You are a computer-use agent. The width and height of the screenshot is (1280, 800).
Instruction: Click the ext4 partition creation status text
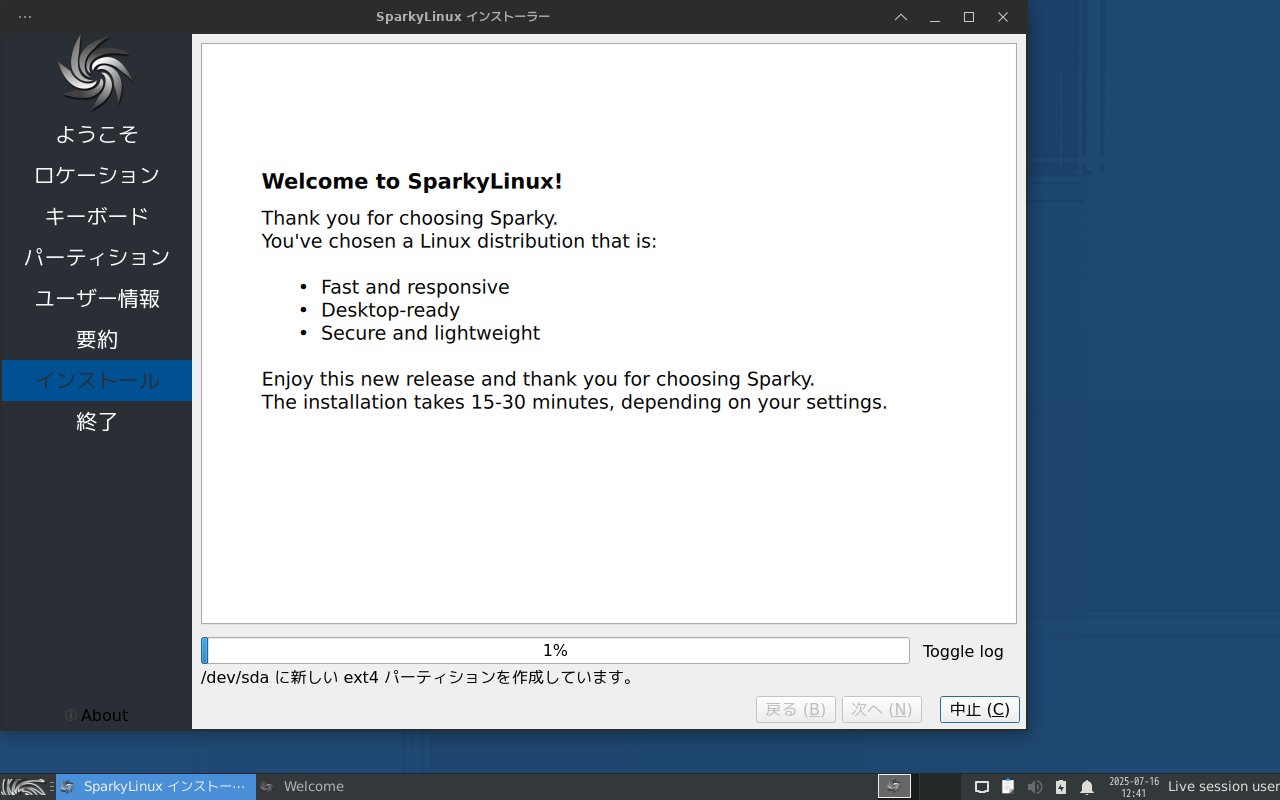point(418,677)
